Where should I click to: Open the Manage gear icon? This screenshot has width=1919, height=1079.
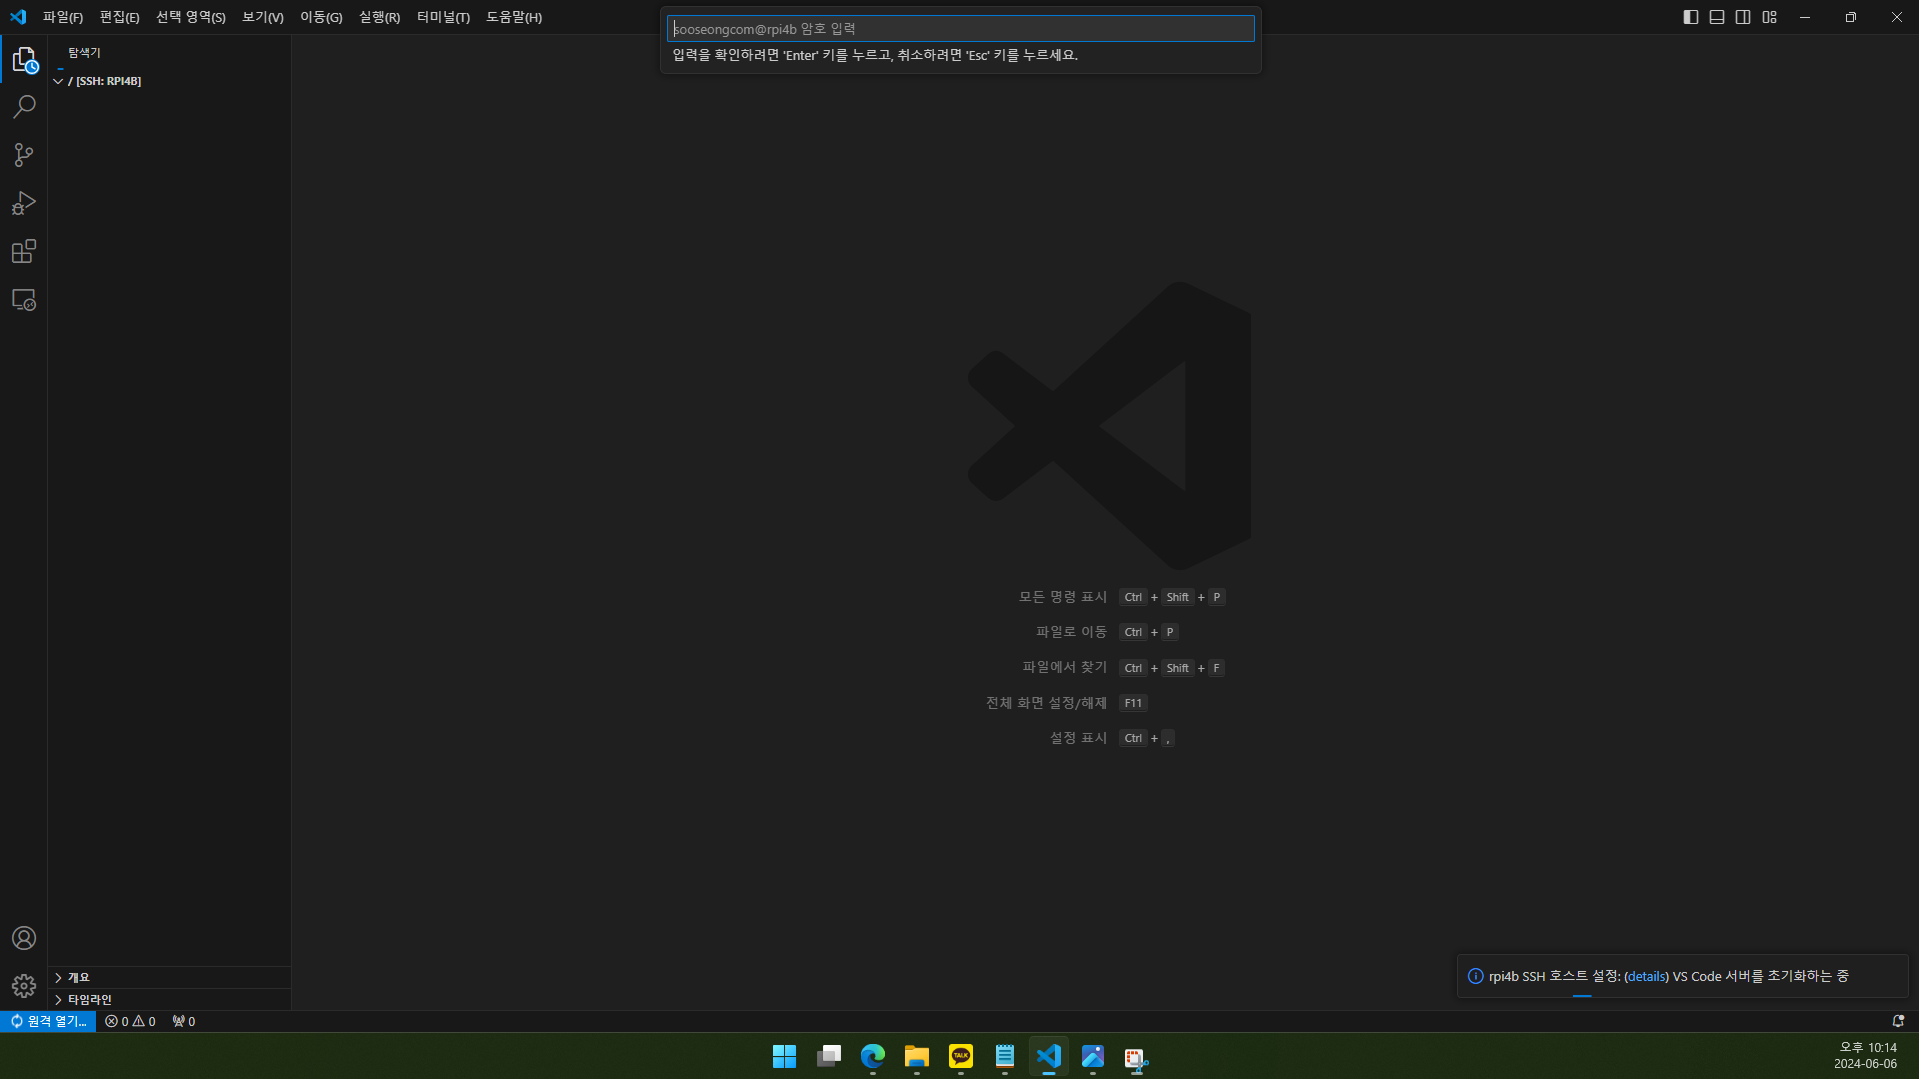tap(24, 986)
